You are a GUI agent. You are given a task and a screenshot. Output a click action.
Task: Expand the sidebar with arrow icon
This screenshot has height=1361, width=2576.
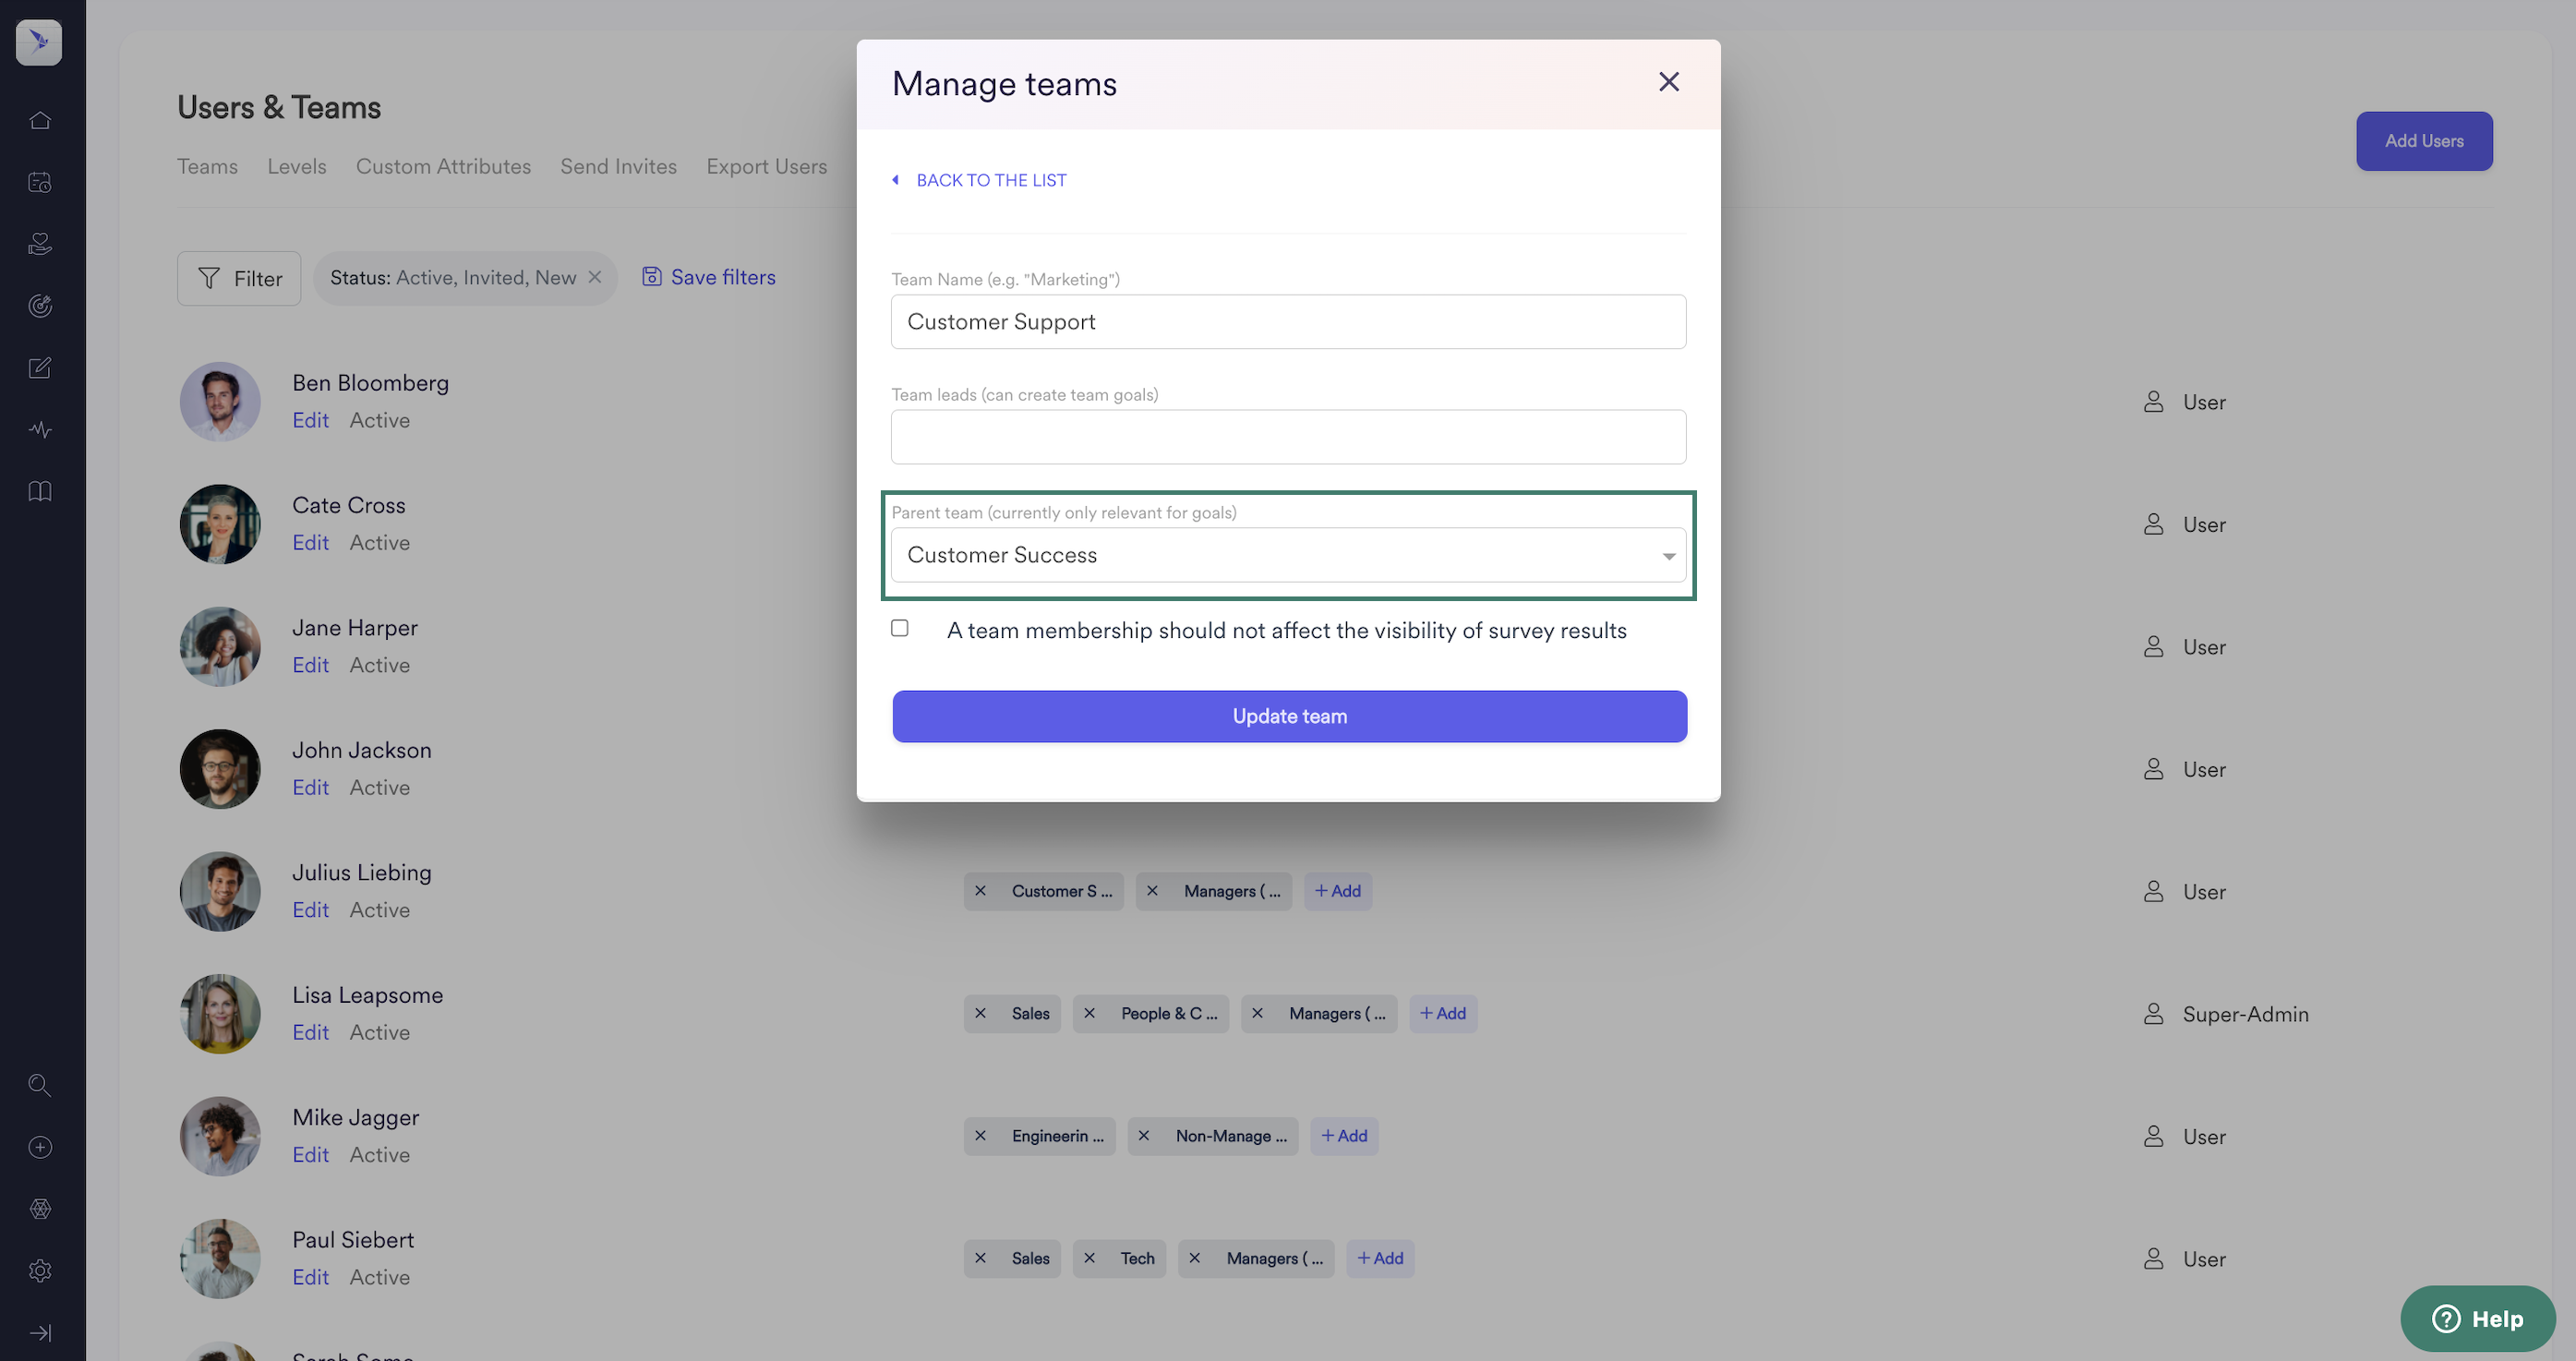[40, 1333]
